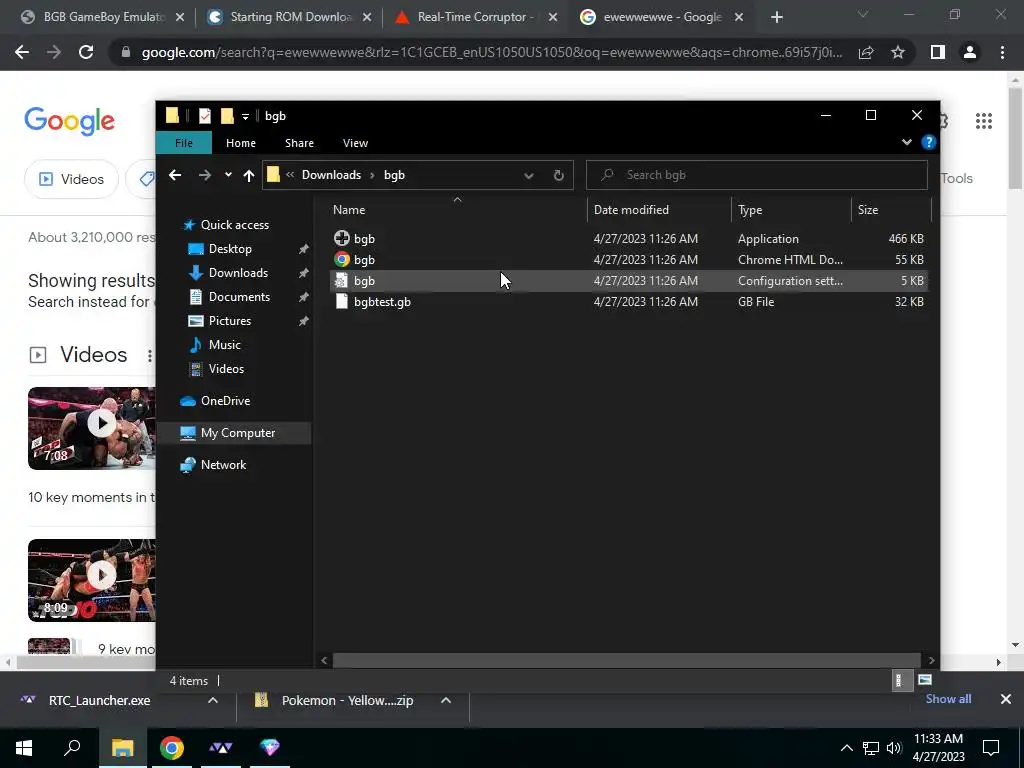The width and height of the screenshot is (1024, 768).
Task: Show hidden system tray icons
Action: 846,748
